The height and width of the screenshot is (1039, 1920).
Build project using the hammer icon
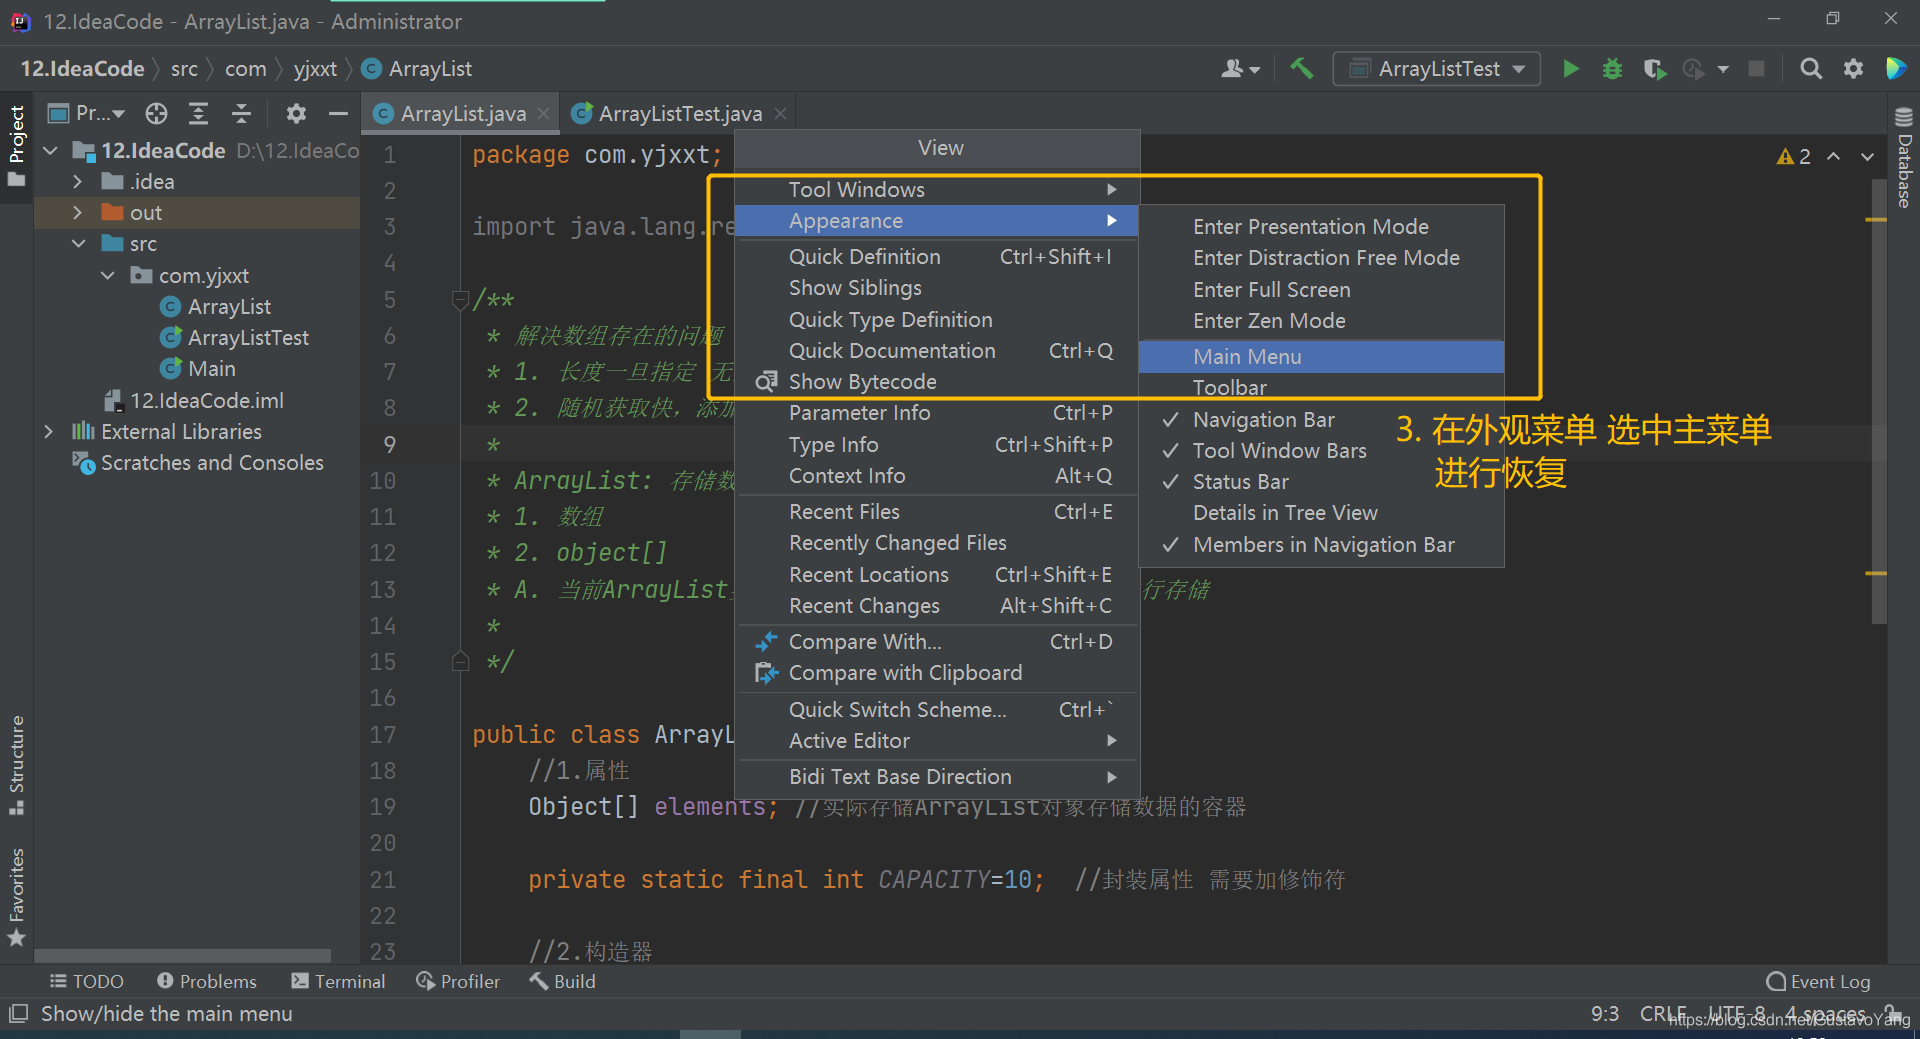pos(1301,69)
